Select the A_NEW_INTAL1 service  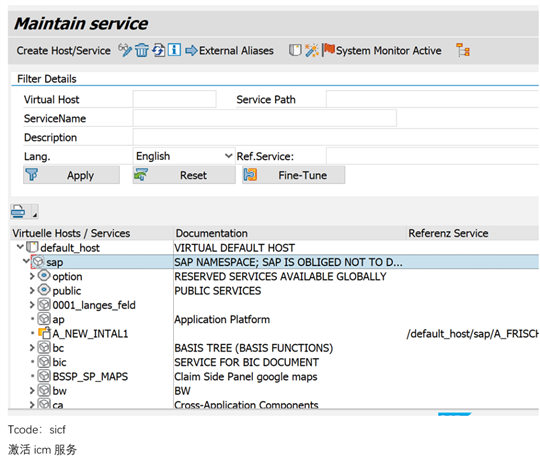tap(90, 334)
